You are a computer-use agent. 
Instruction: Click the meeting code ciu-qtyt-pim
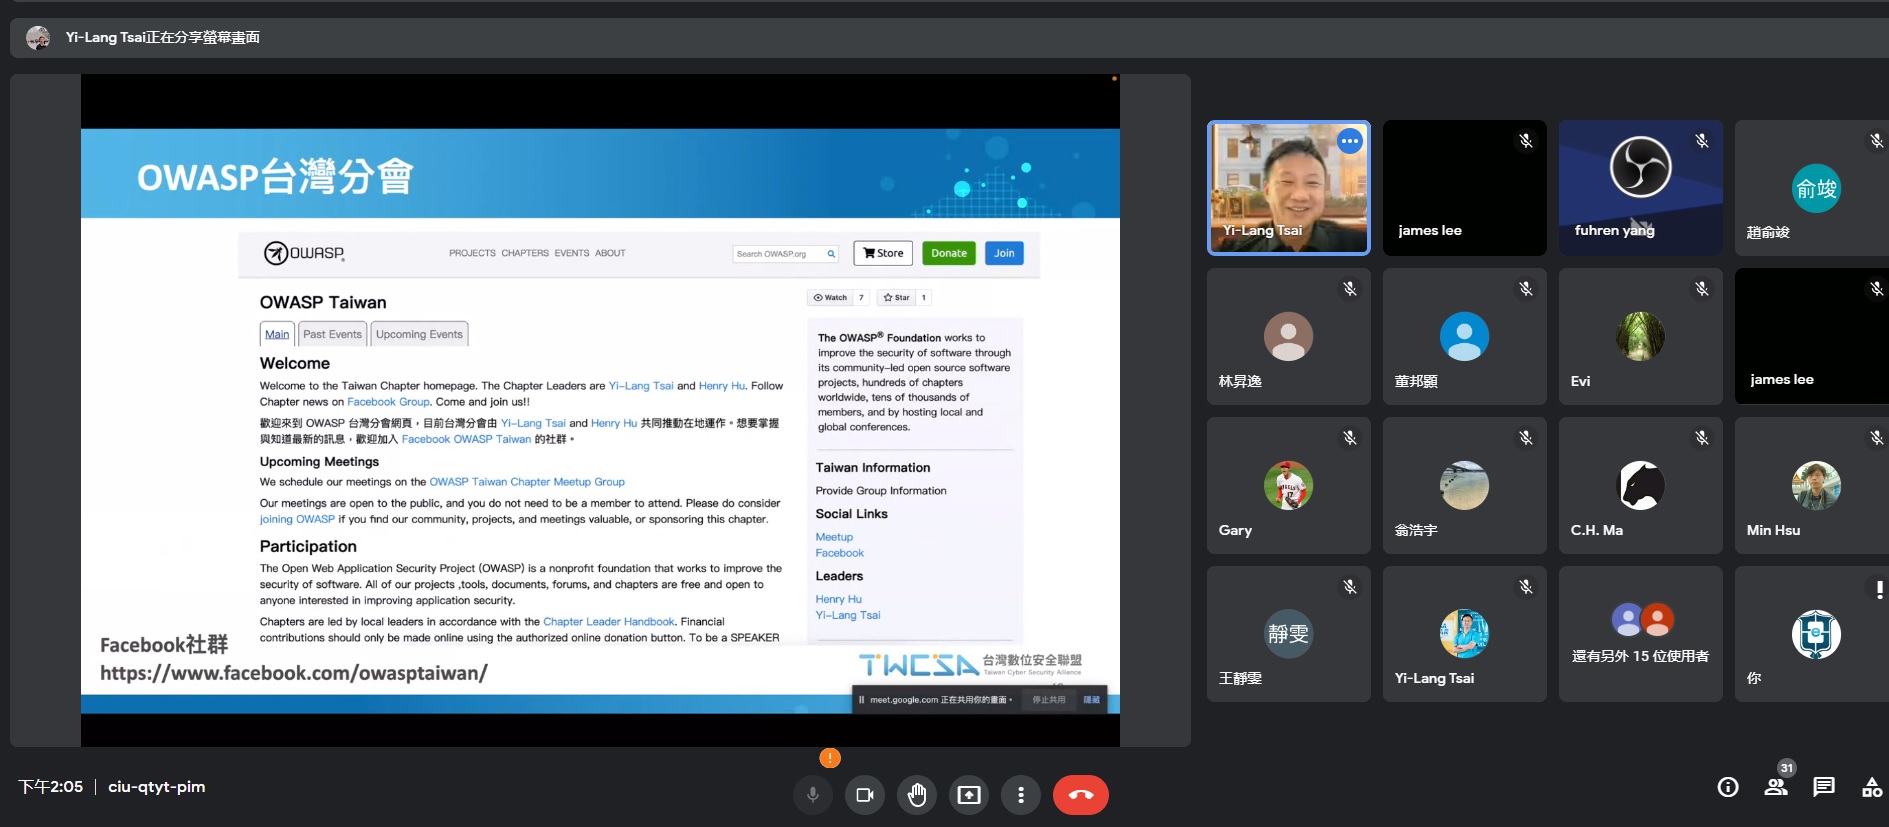156,787
